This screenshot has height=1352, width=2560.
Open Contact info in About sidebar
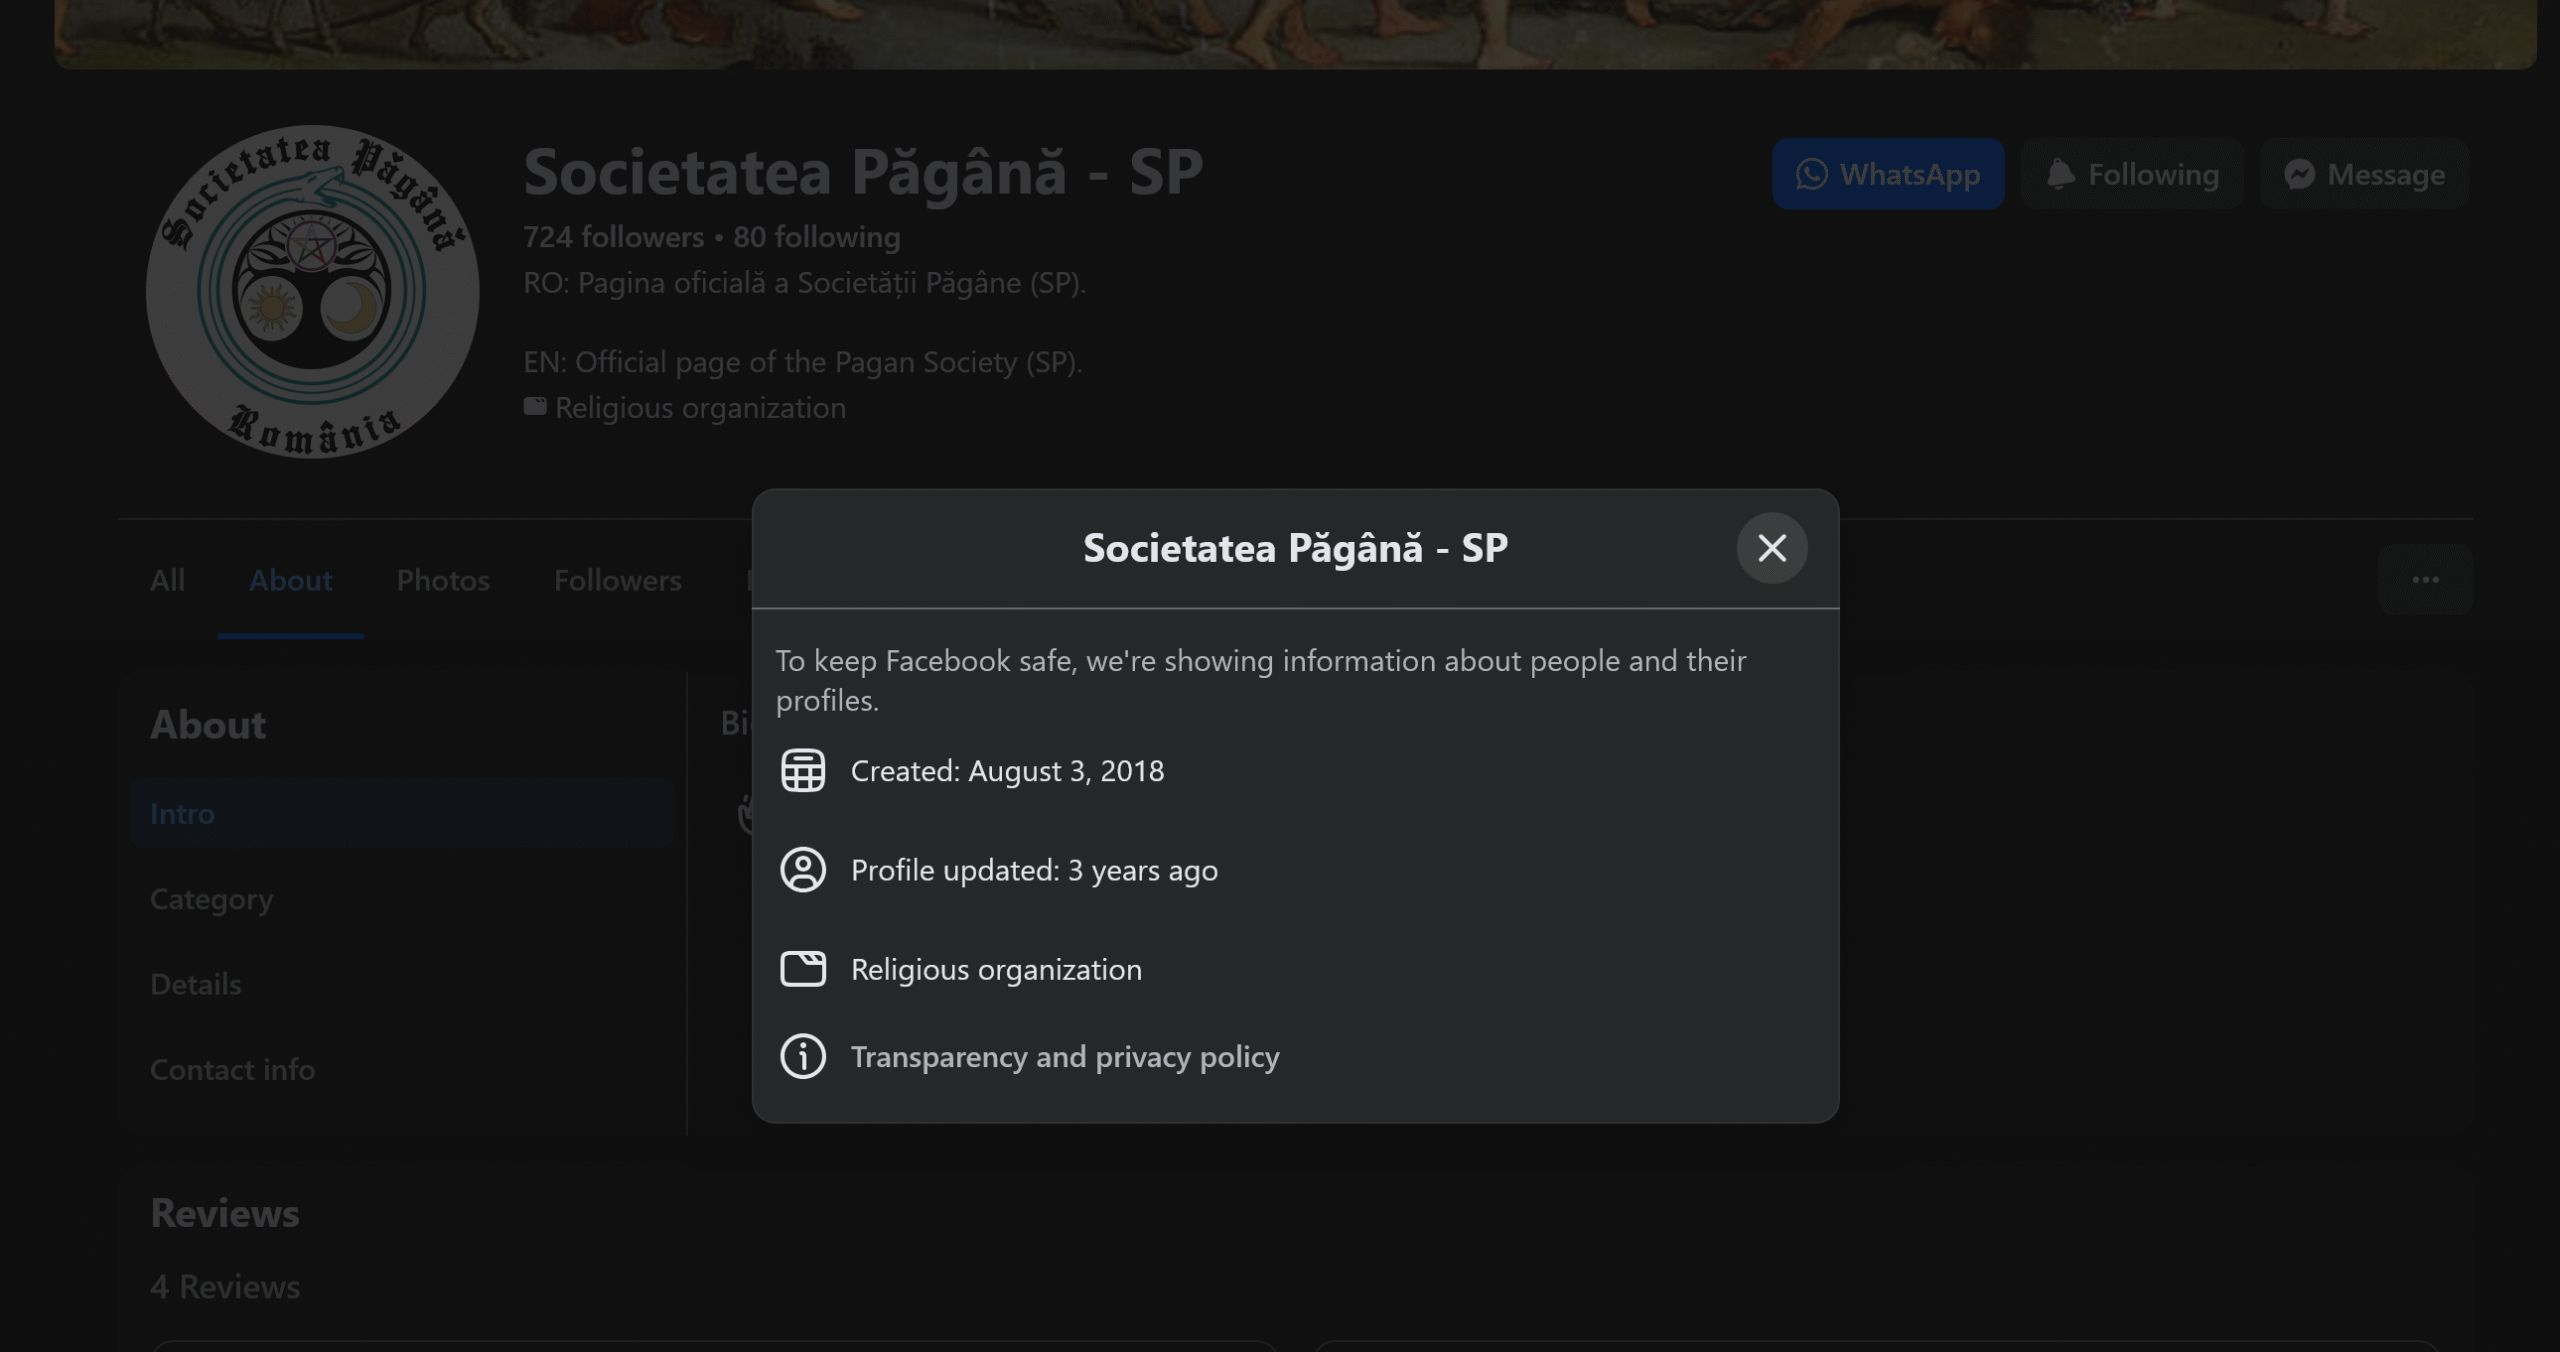click(232, 1070)
